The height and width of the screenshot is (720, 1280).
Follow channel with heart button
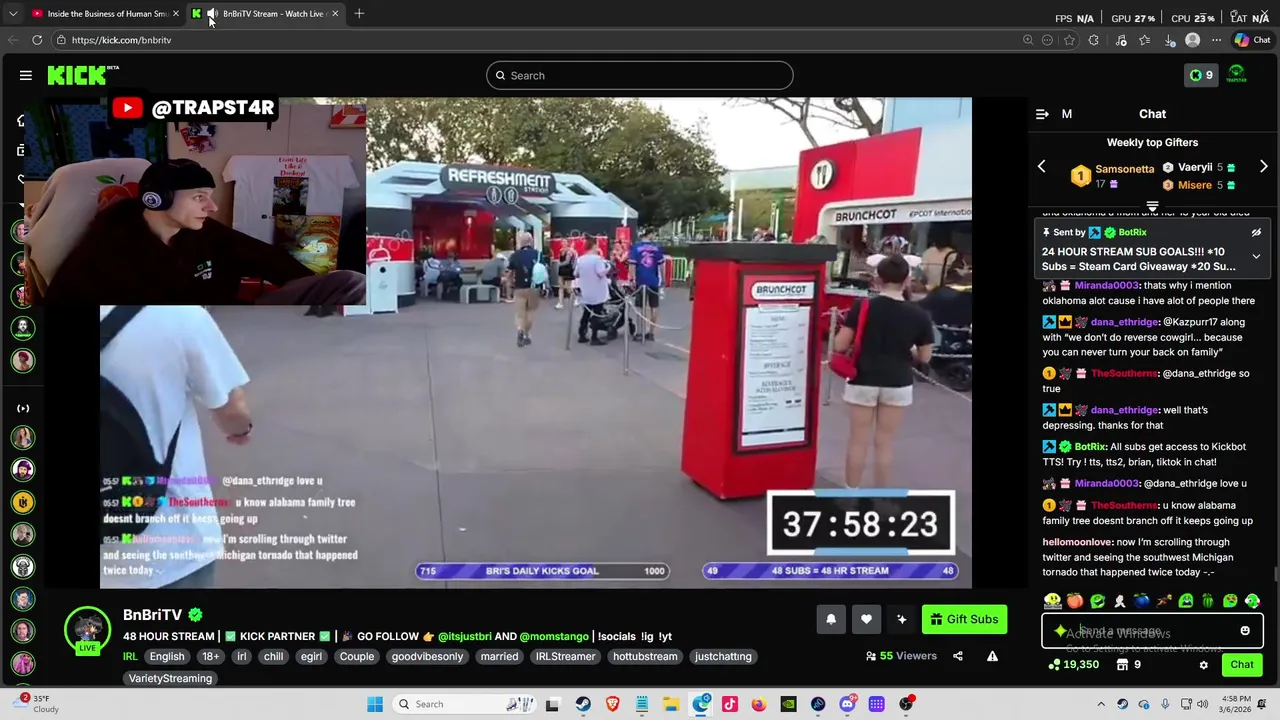[866, 619]
